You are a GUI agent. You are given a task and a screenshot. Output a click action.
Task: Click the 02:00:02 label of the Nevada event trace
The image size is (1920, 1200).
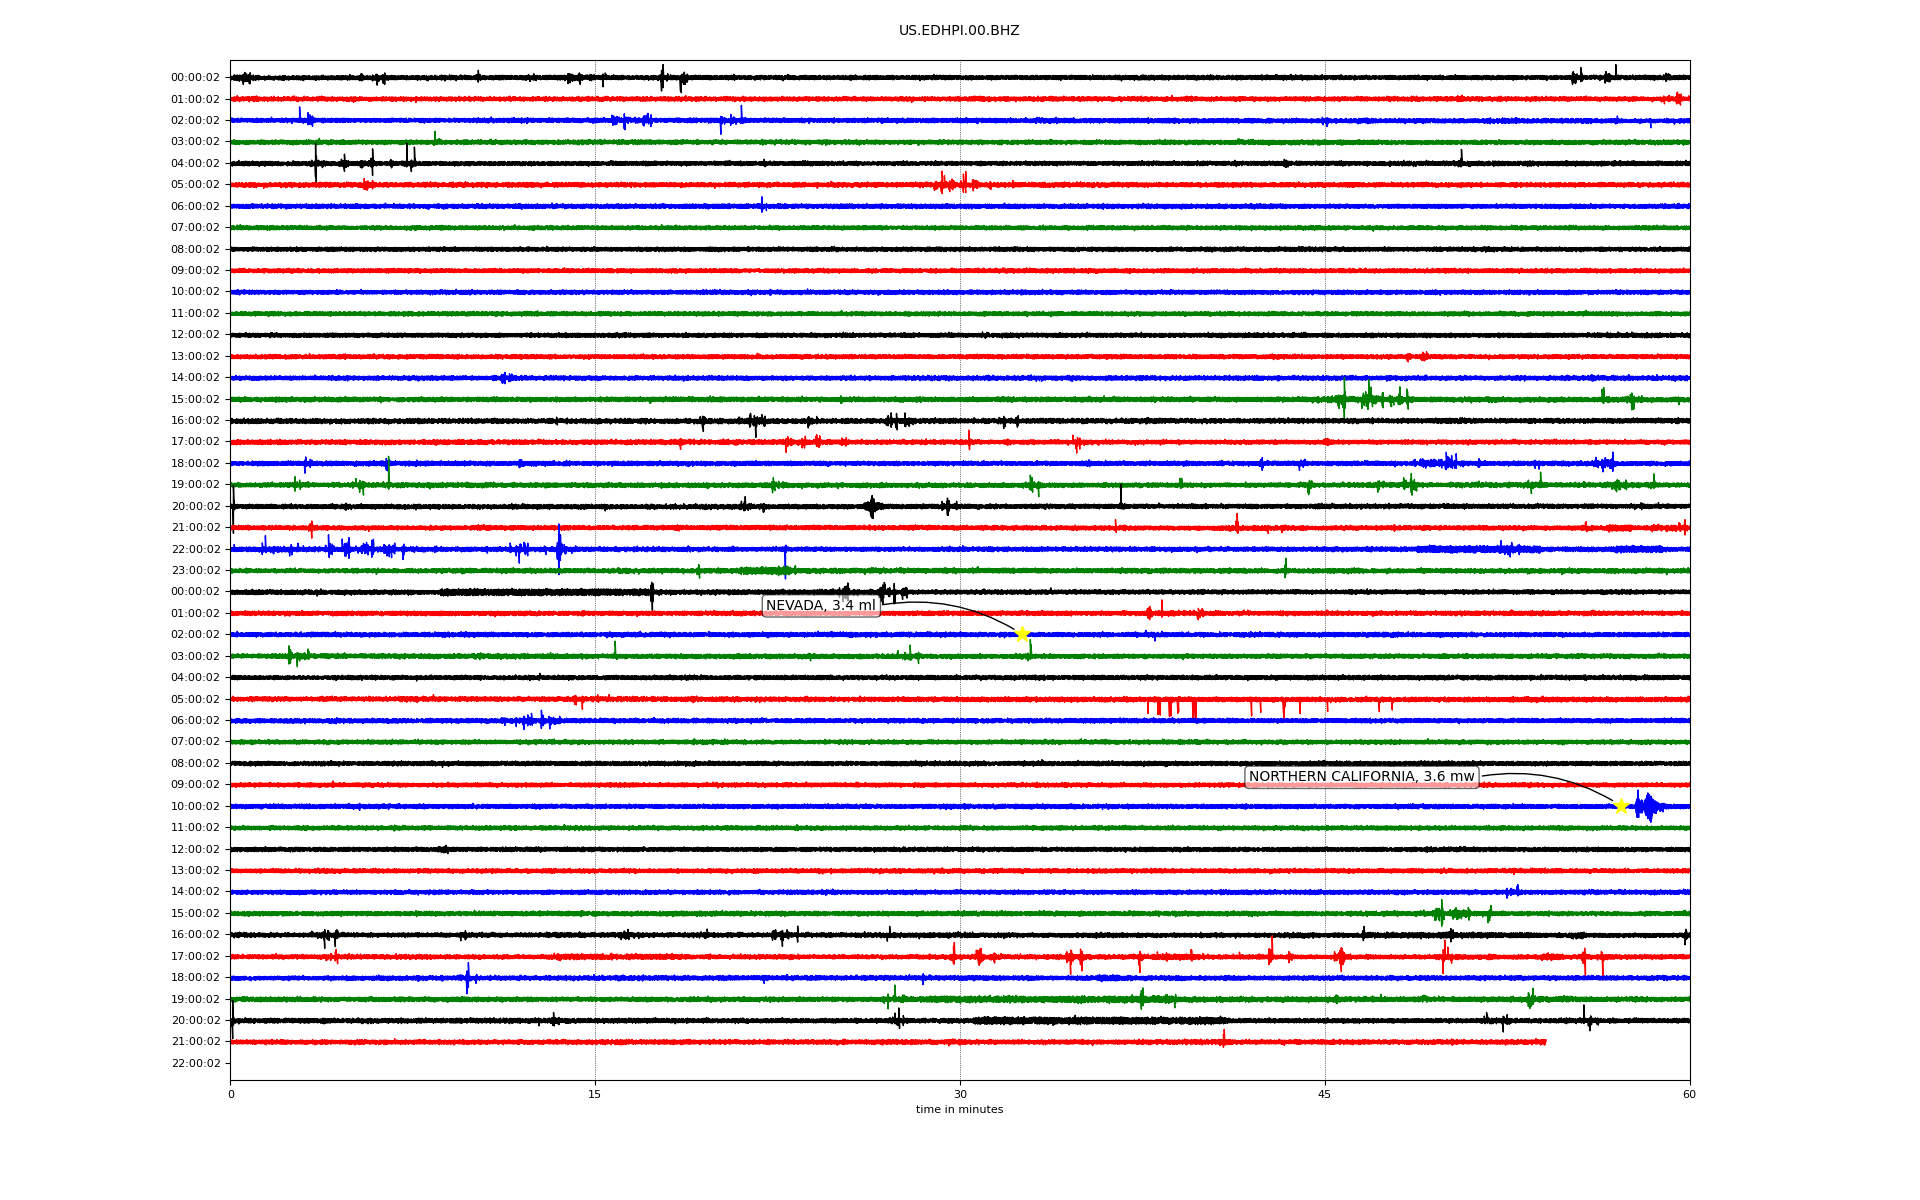195,635
